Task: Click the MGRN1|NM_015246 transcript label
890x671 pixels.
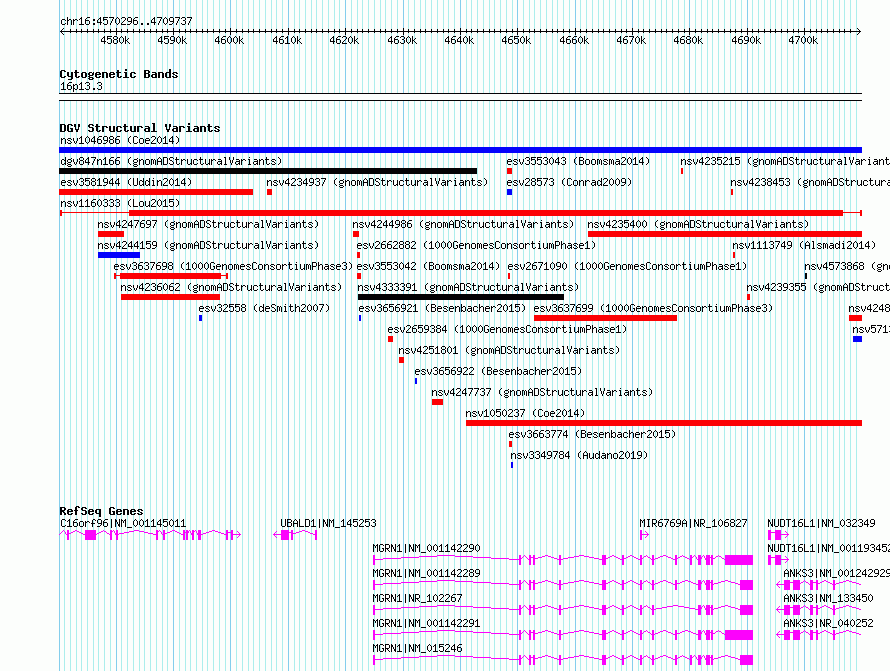Action: point(417,648)
